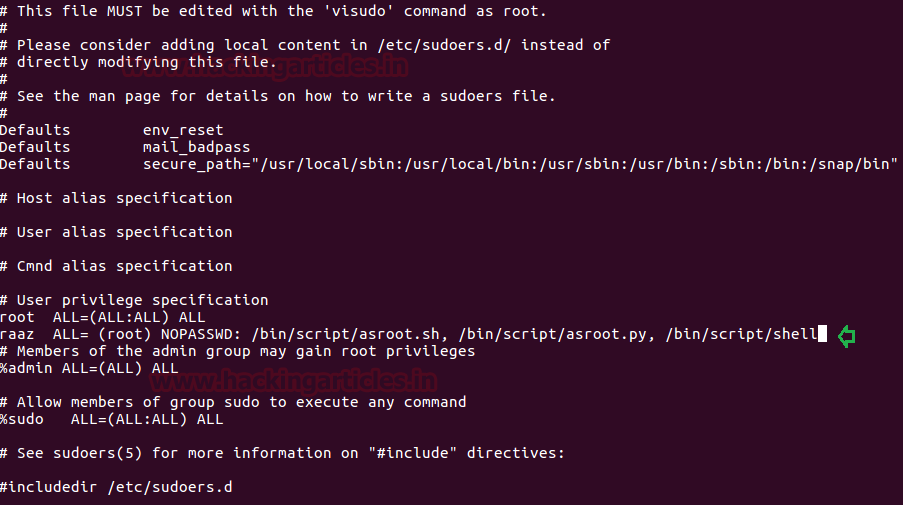The image size is (903, 505).
Task: Select the 'mail_badpass' Defaults value
Action: pyautogui.click(x=196, y=147)
